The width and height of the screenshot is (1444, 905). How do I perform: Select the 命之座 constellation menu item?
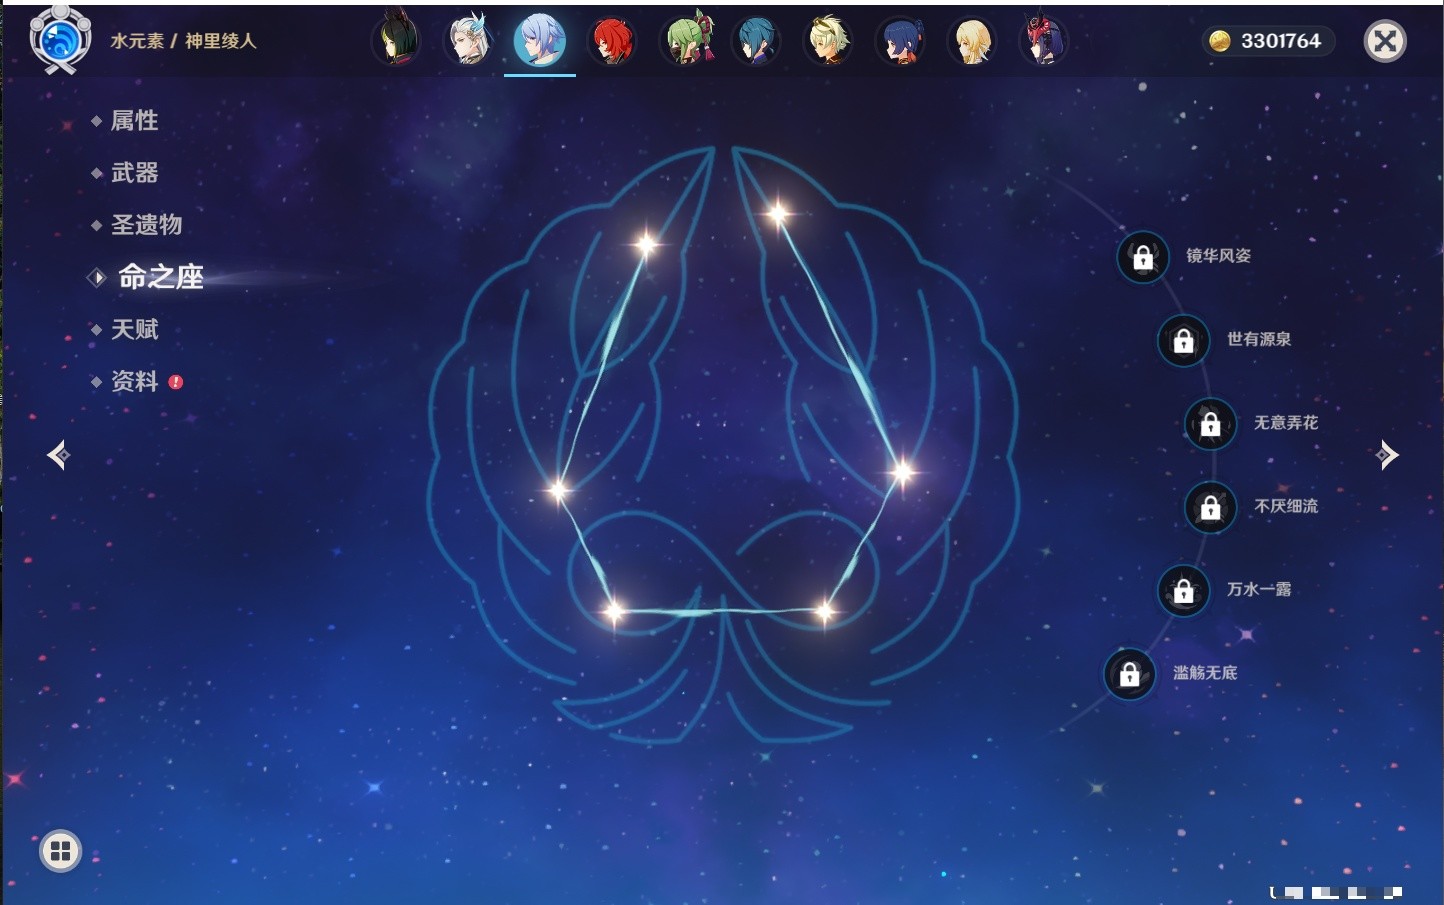pyautogui.click(x=160, y=277)
